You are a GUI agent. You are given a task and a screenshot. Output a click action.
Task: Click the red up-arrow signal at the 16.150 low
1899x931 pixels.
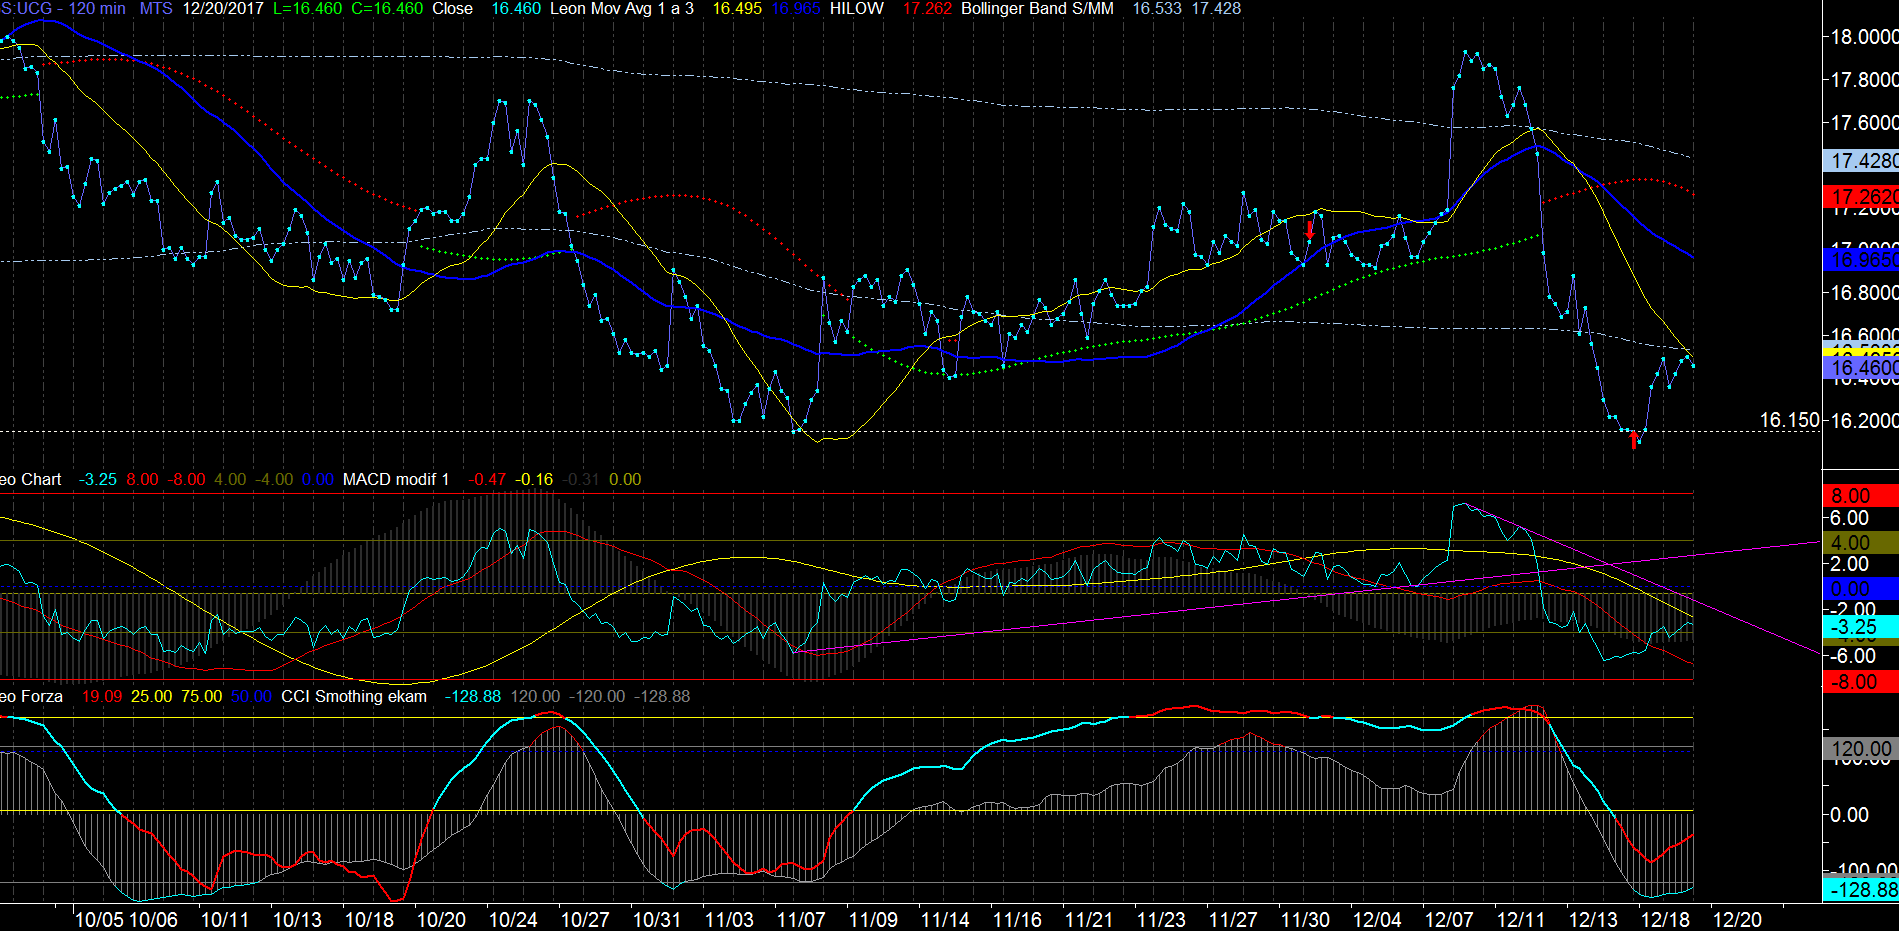click(x=1634, y=440)
